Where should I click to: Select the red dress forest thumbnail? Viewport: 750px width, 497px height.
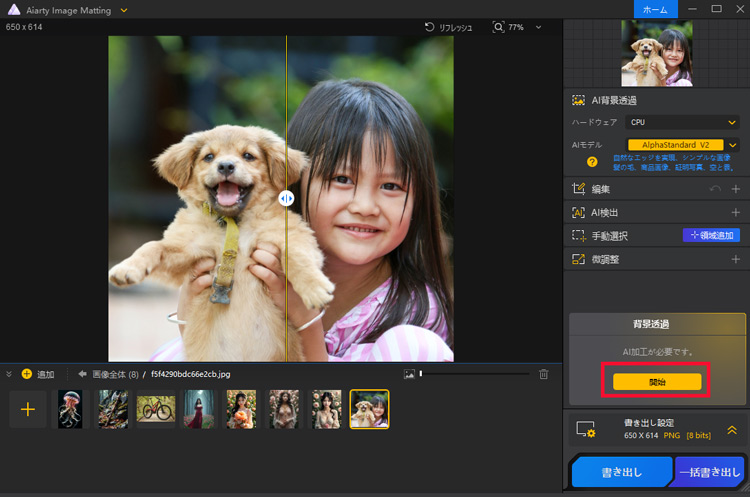[x=199, y=409]
